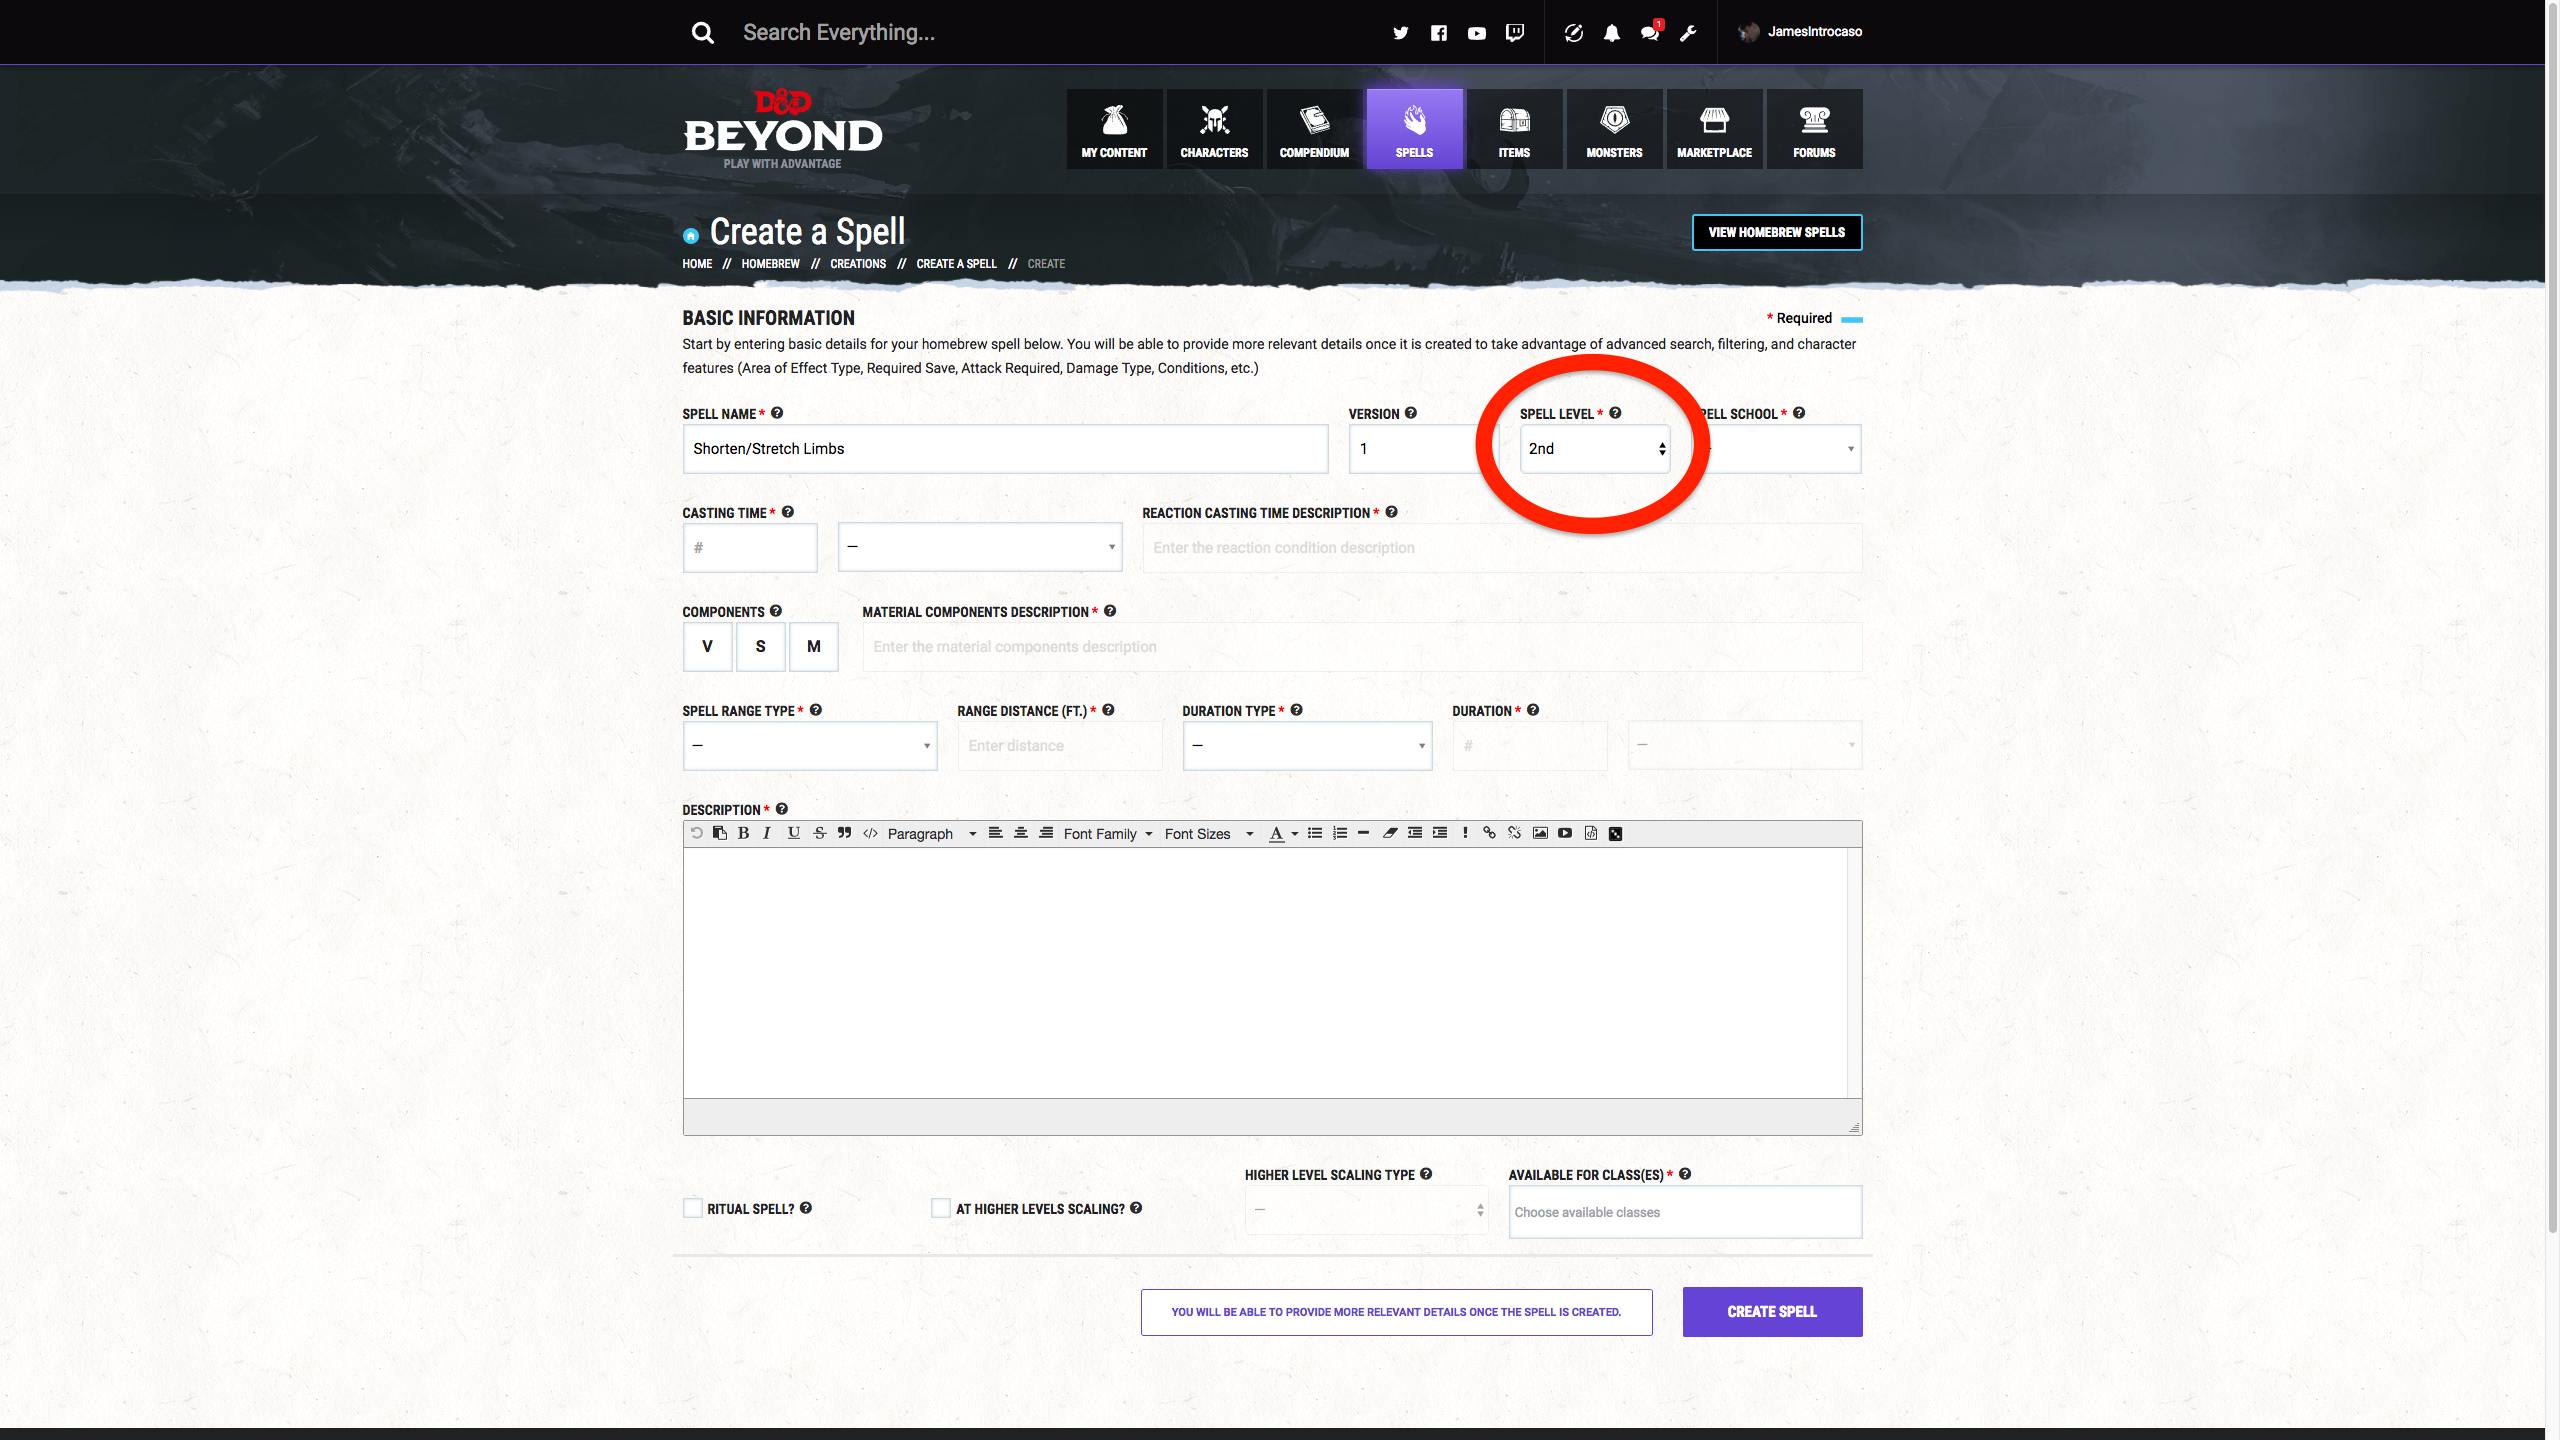Click the Create Spell button
2560x1440 pixels.
coord(1772,1312)
